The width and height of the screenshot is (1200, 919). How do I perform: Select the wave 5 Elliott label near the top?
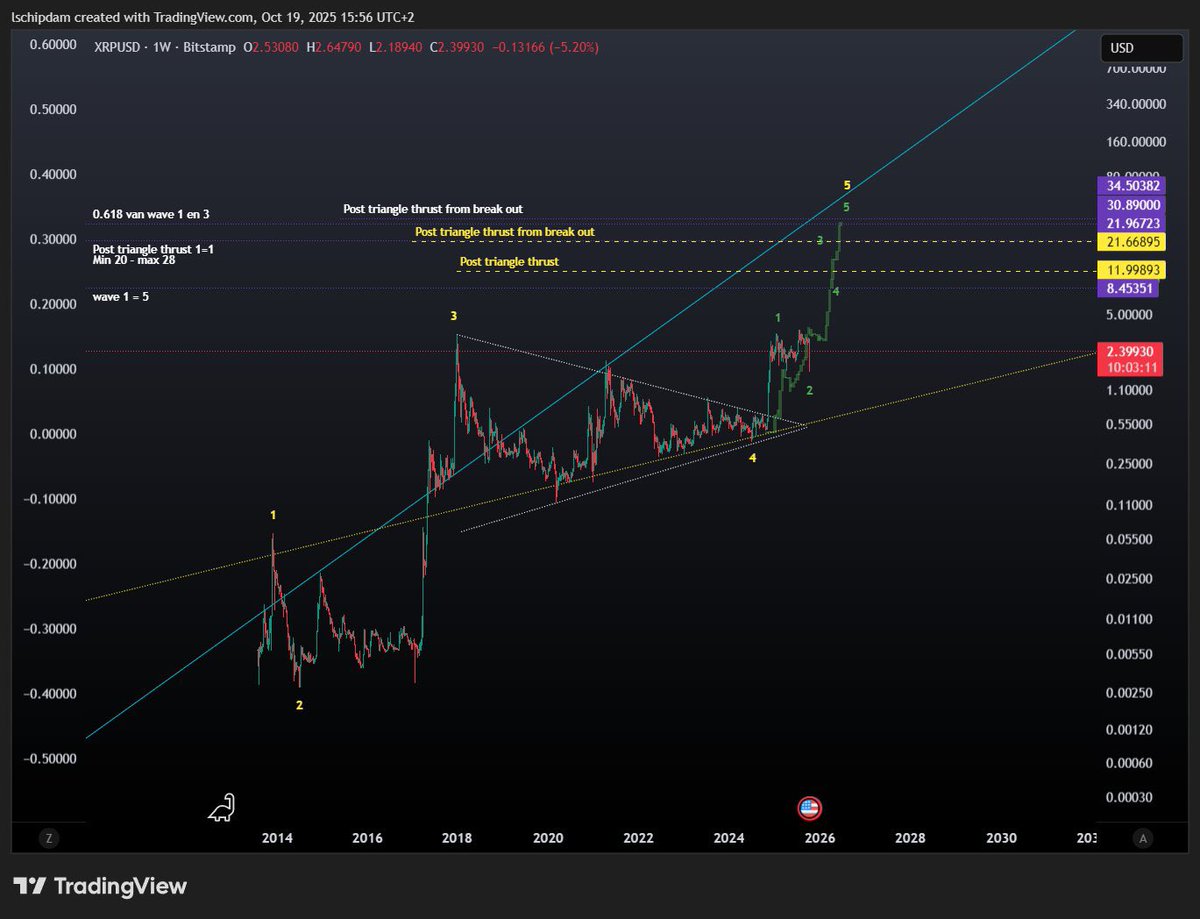click(846, 185)
